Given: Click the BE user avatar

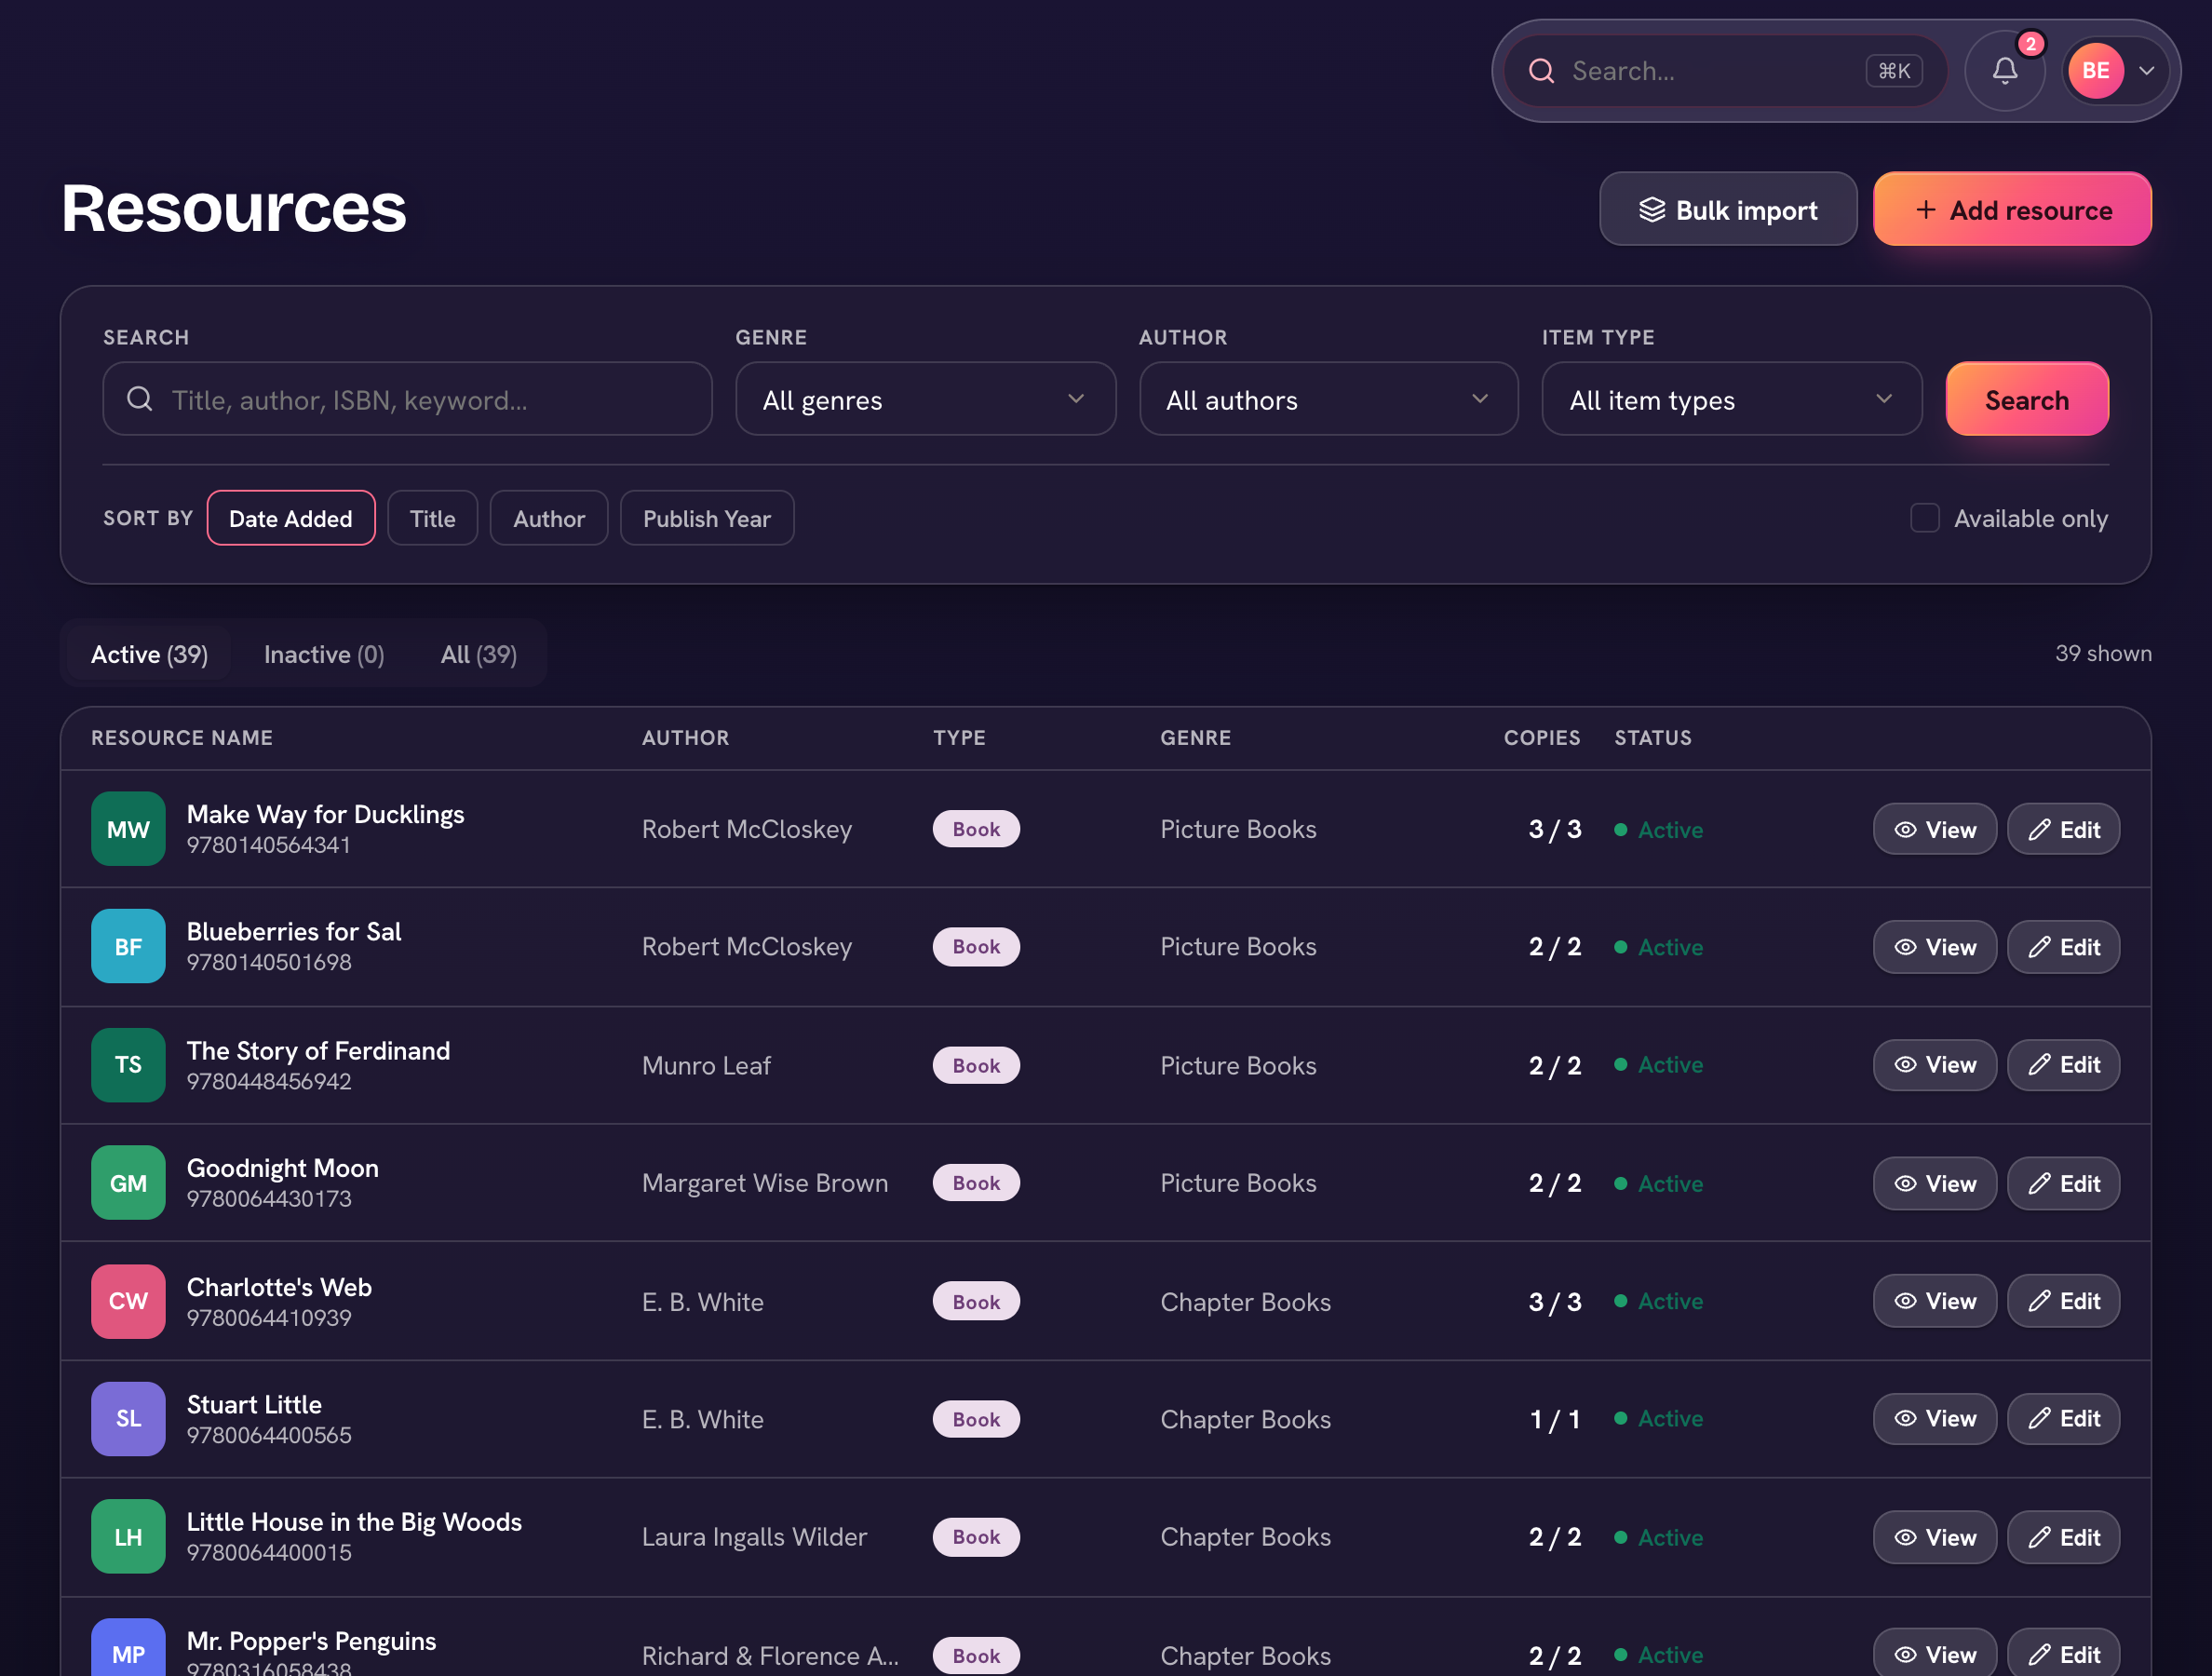Looking at the screenshot, I should [x=2095, y=71].
